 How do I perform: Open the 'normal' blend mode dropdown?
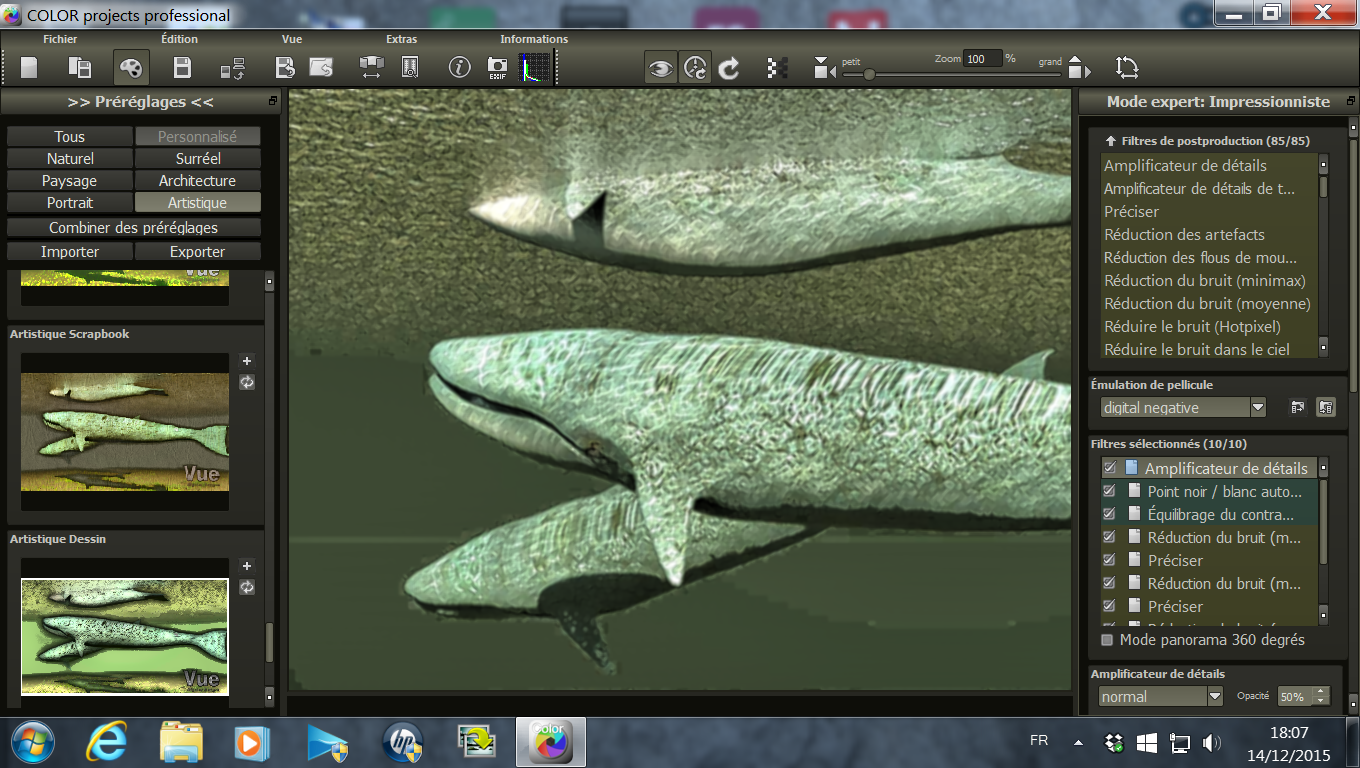pos(1161,696)
